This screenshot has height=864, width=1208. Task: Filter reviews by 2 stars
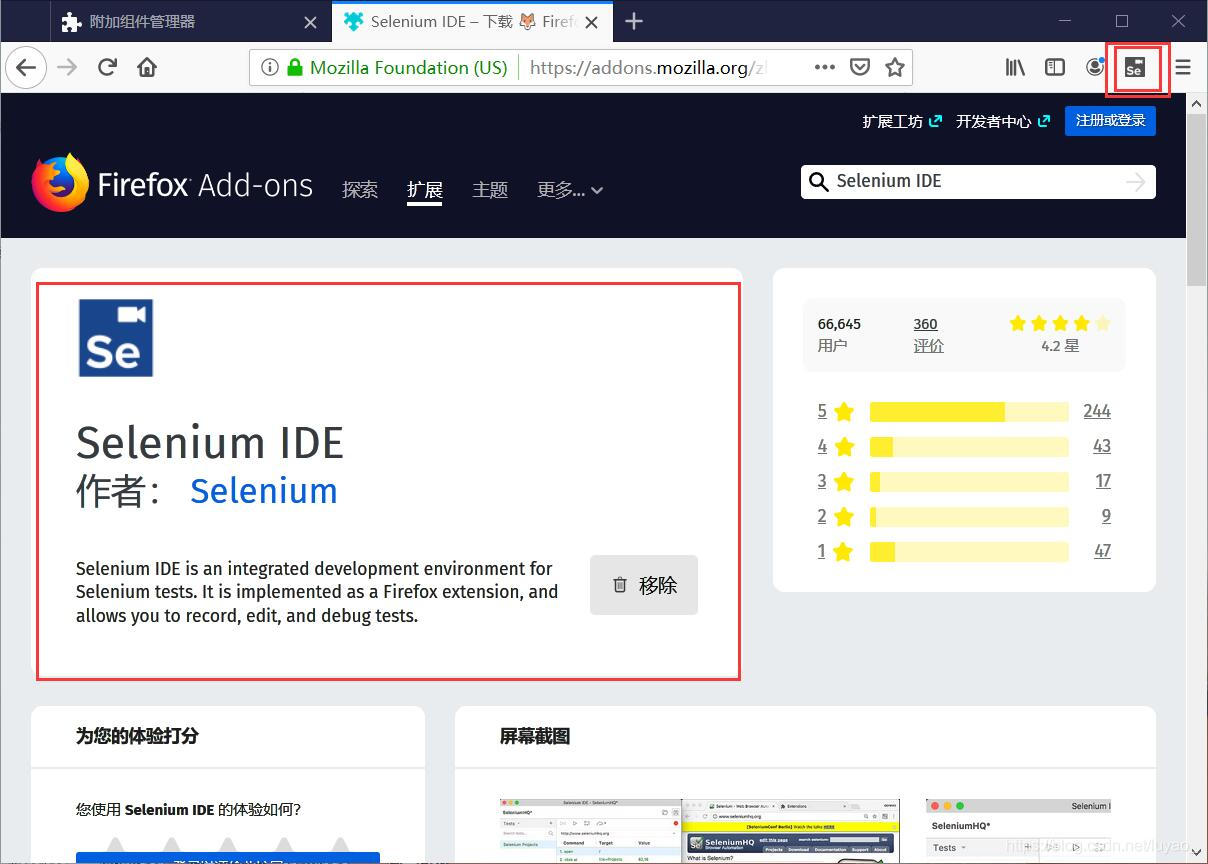[x=836, y=516]
